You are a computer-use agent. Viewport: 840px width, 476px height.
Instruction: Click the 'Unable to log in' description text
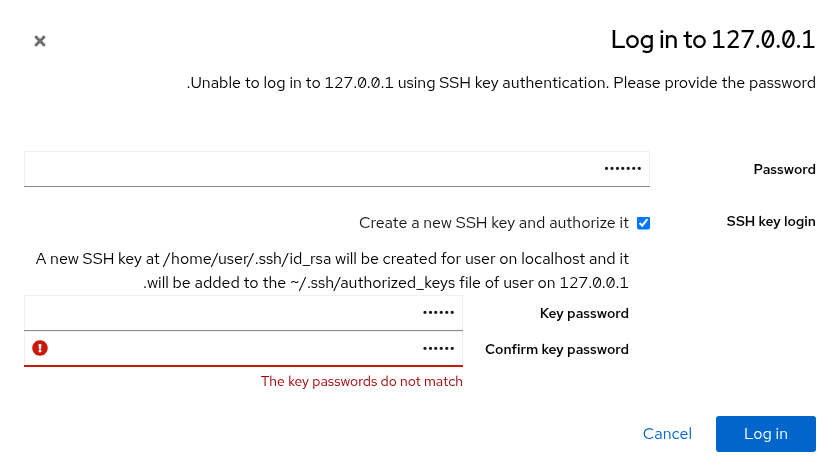(501, 83)
